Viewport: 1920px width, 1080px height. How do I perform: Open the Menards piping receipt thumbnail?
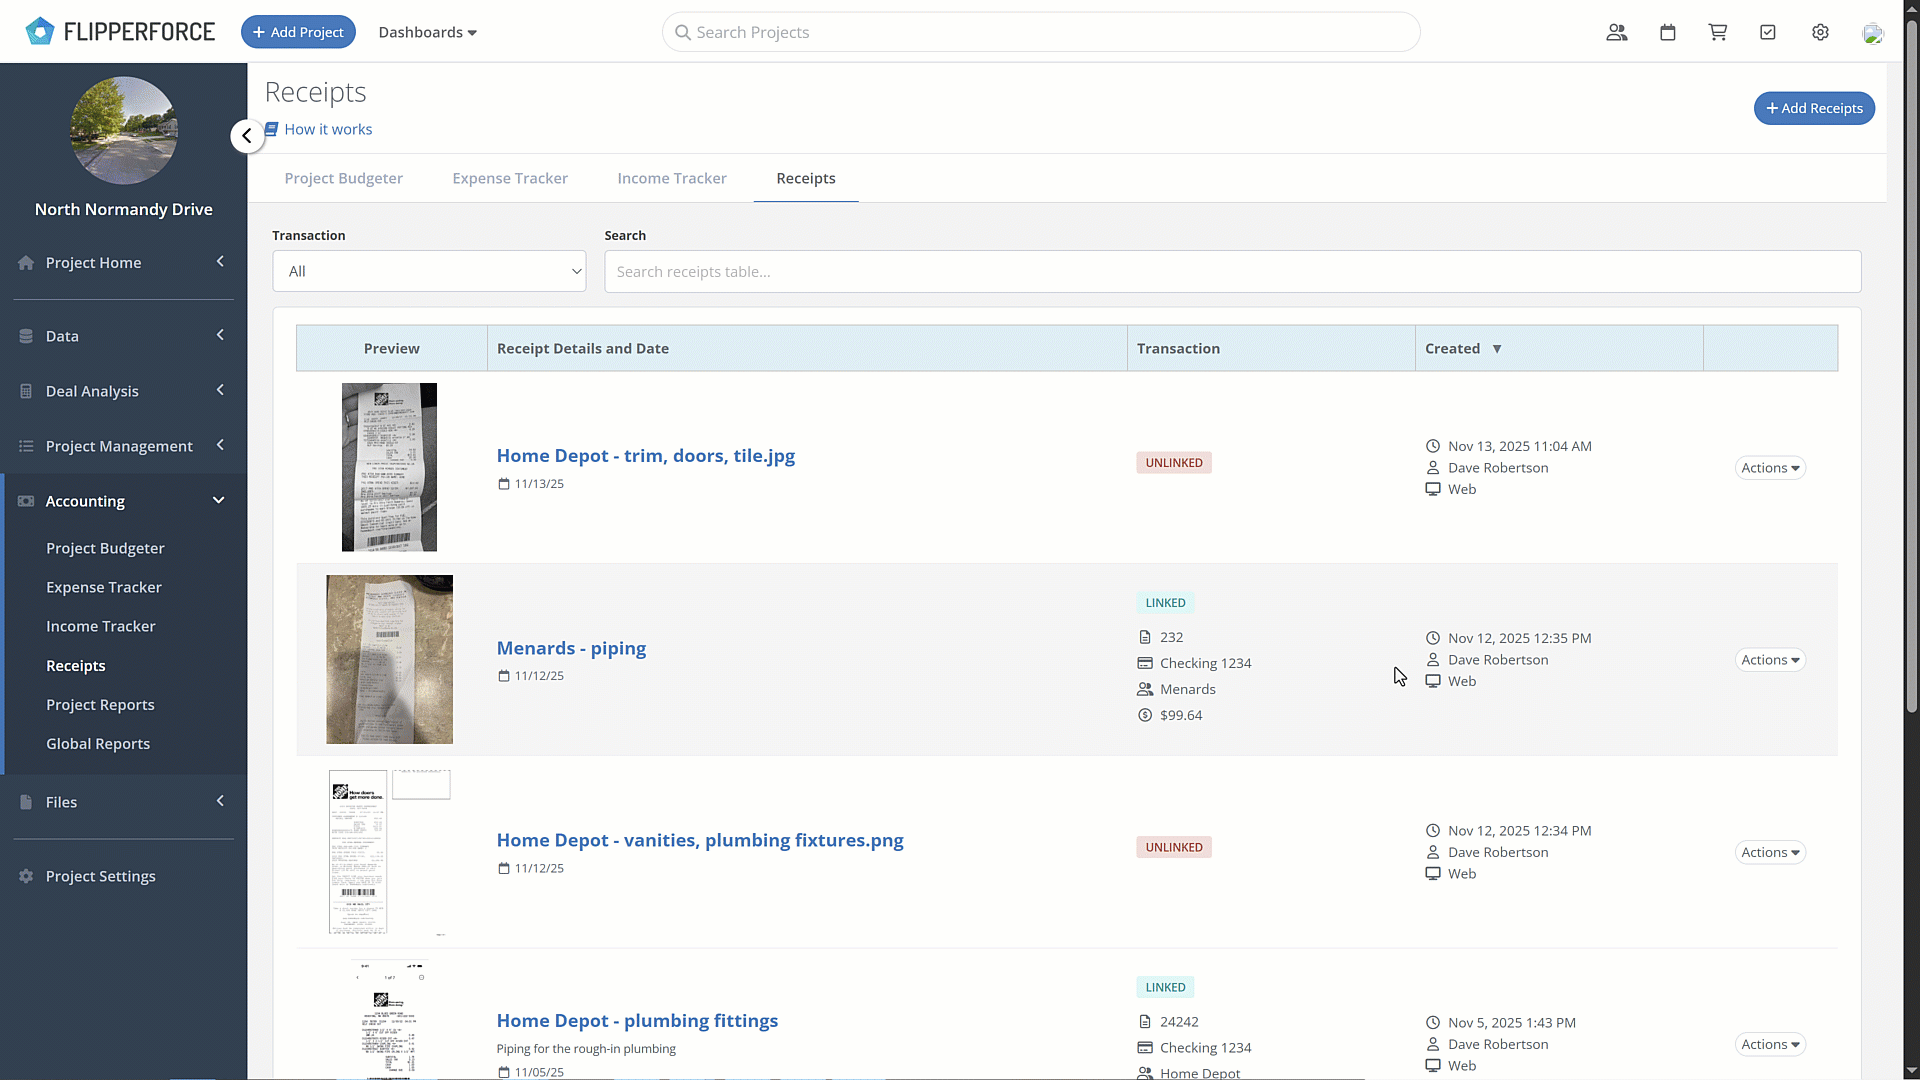(x=389, y=659)
